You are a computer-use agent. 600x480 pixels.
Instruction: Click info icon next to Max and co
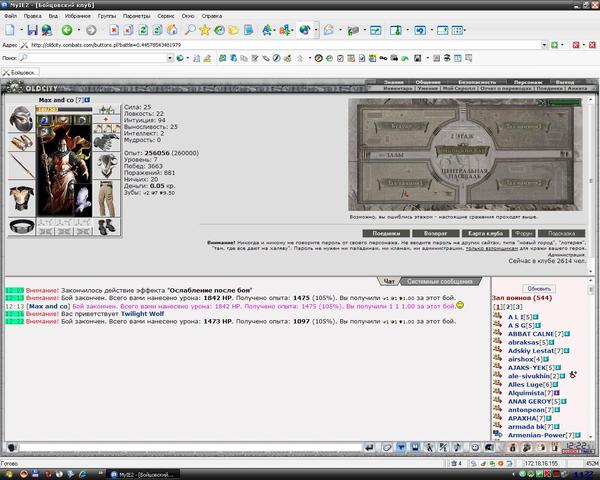coord(87,100)
